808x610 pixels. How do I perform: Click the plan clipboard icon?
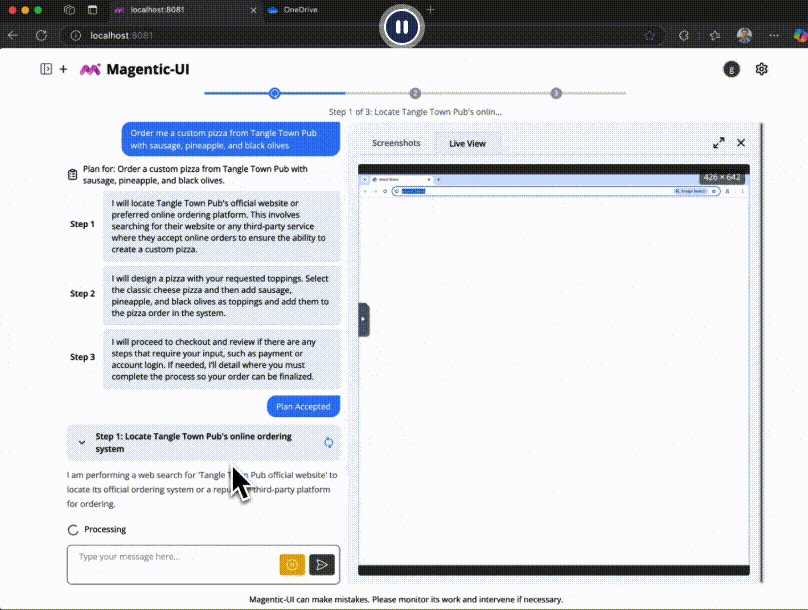click(73, 175)
